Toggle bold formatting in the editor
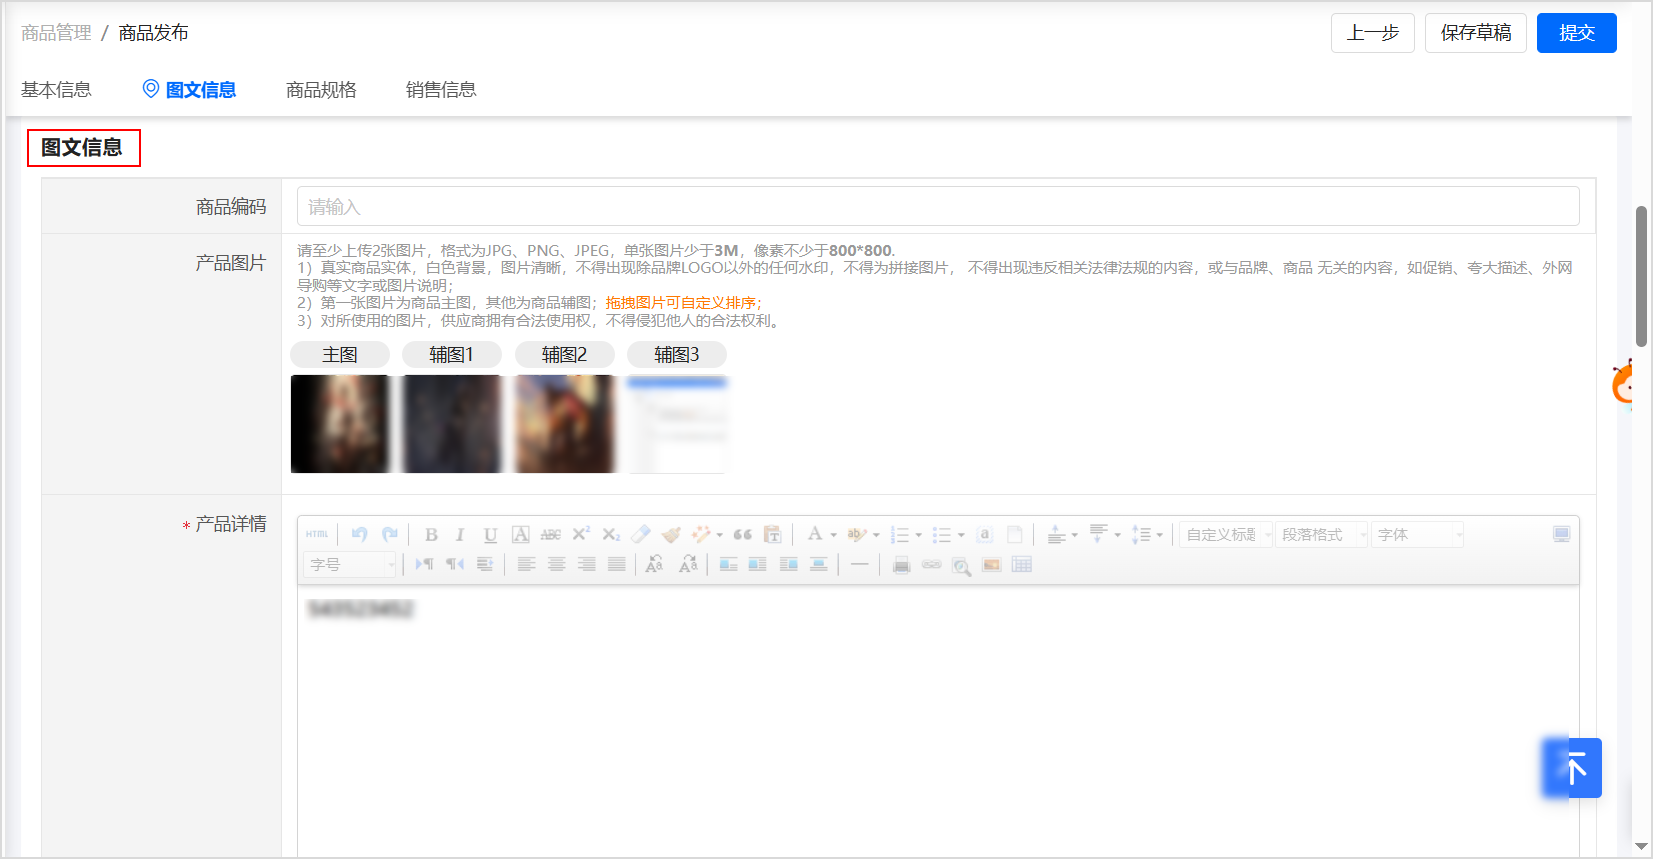Image resolution: width=1653 pixels, height=859 pixels. pos(431,535)
